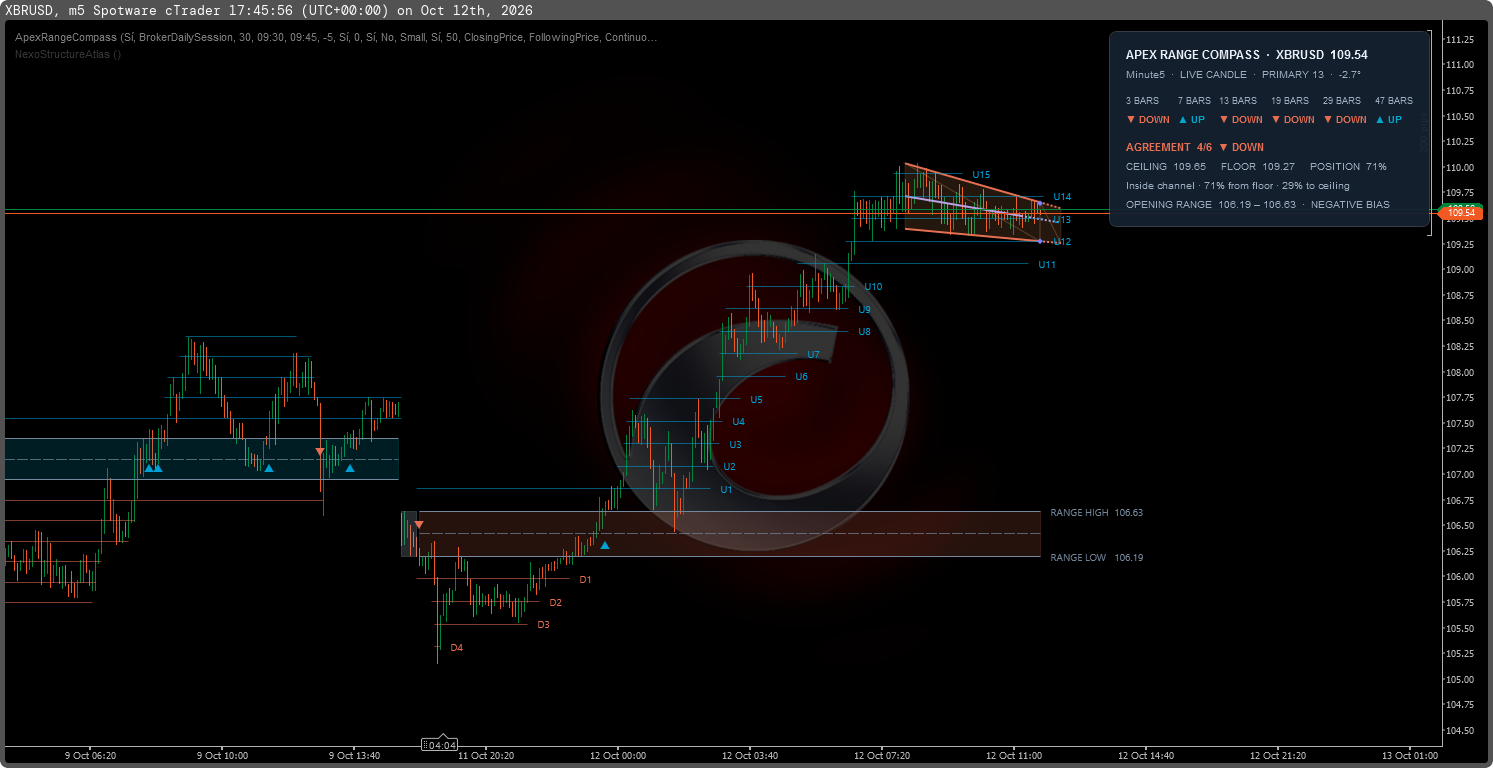Click the U5 level label
1493x768 pixels.
[756, 400]
